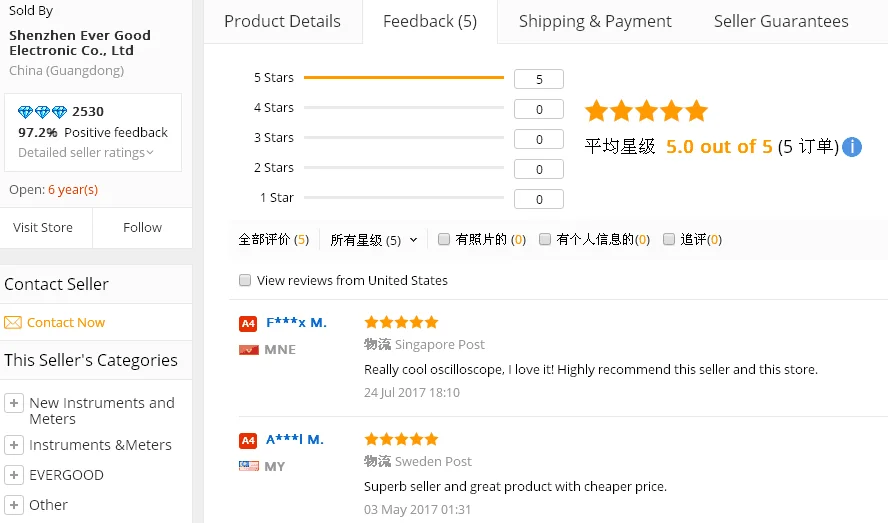This screenshot has height=523, width=888.
Task: Toggle the additional feedback 追评 checkbox
Action: click(x=669, y=239)
